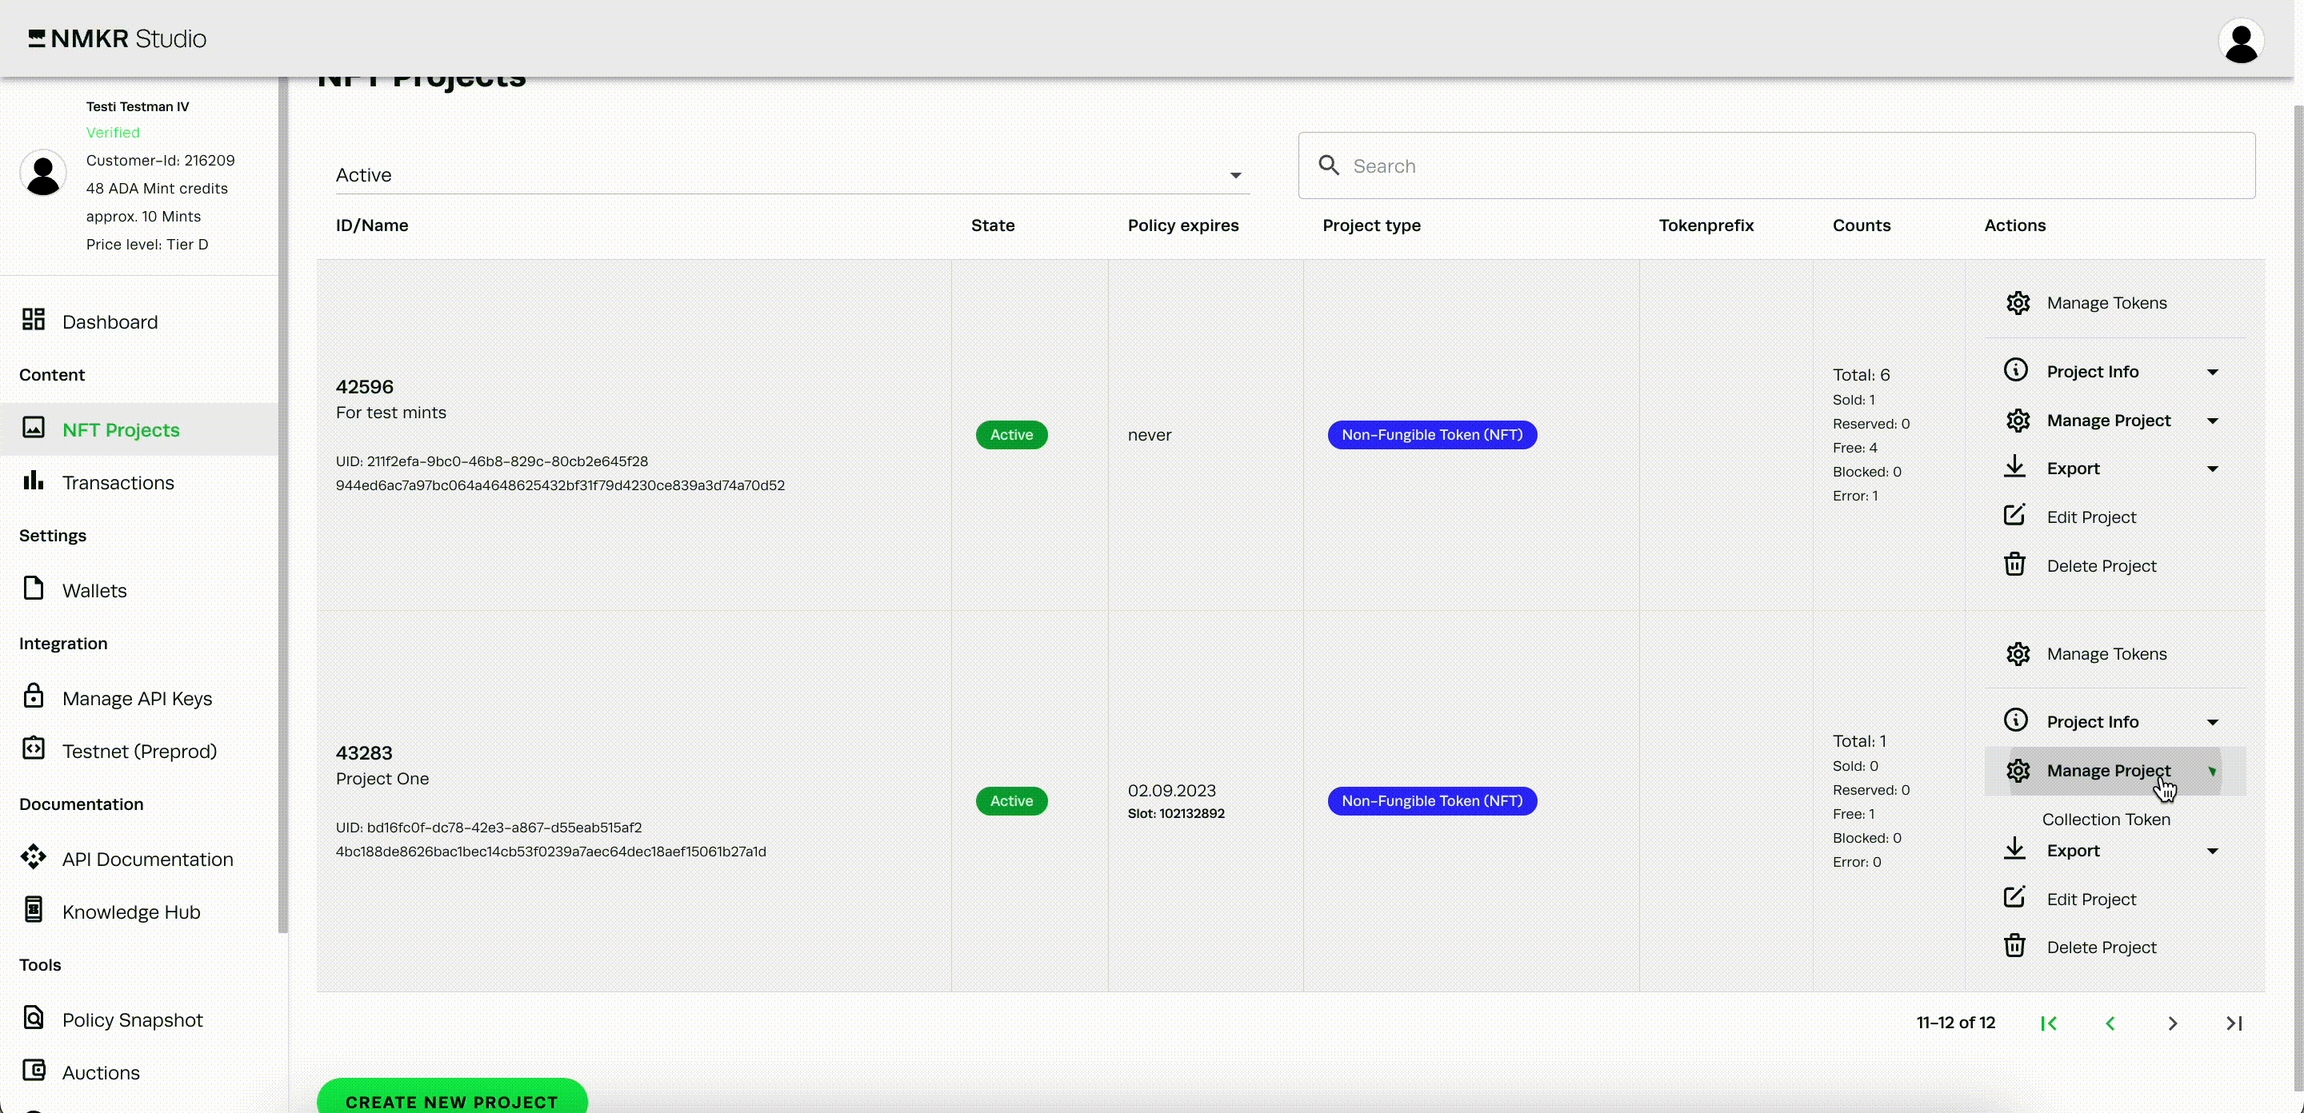Click Edit Project pencil icon for Project One
This screenshot has width=2304, height=1113.
point(2014,898)
